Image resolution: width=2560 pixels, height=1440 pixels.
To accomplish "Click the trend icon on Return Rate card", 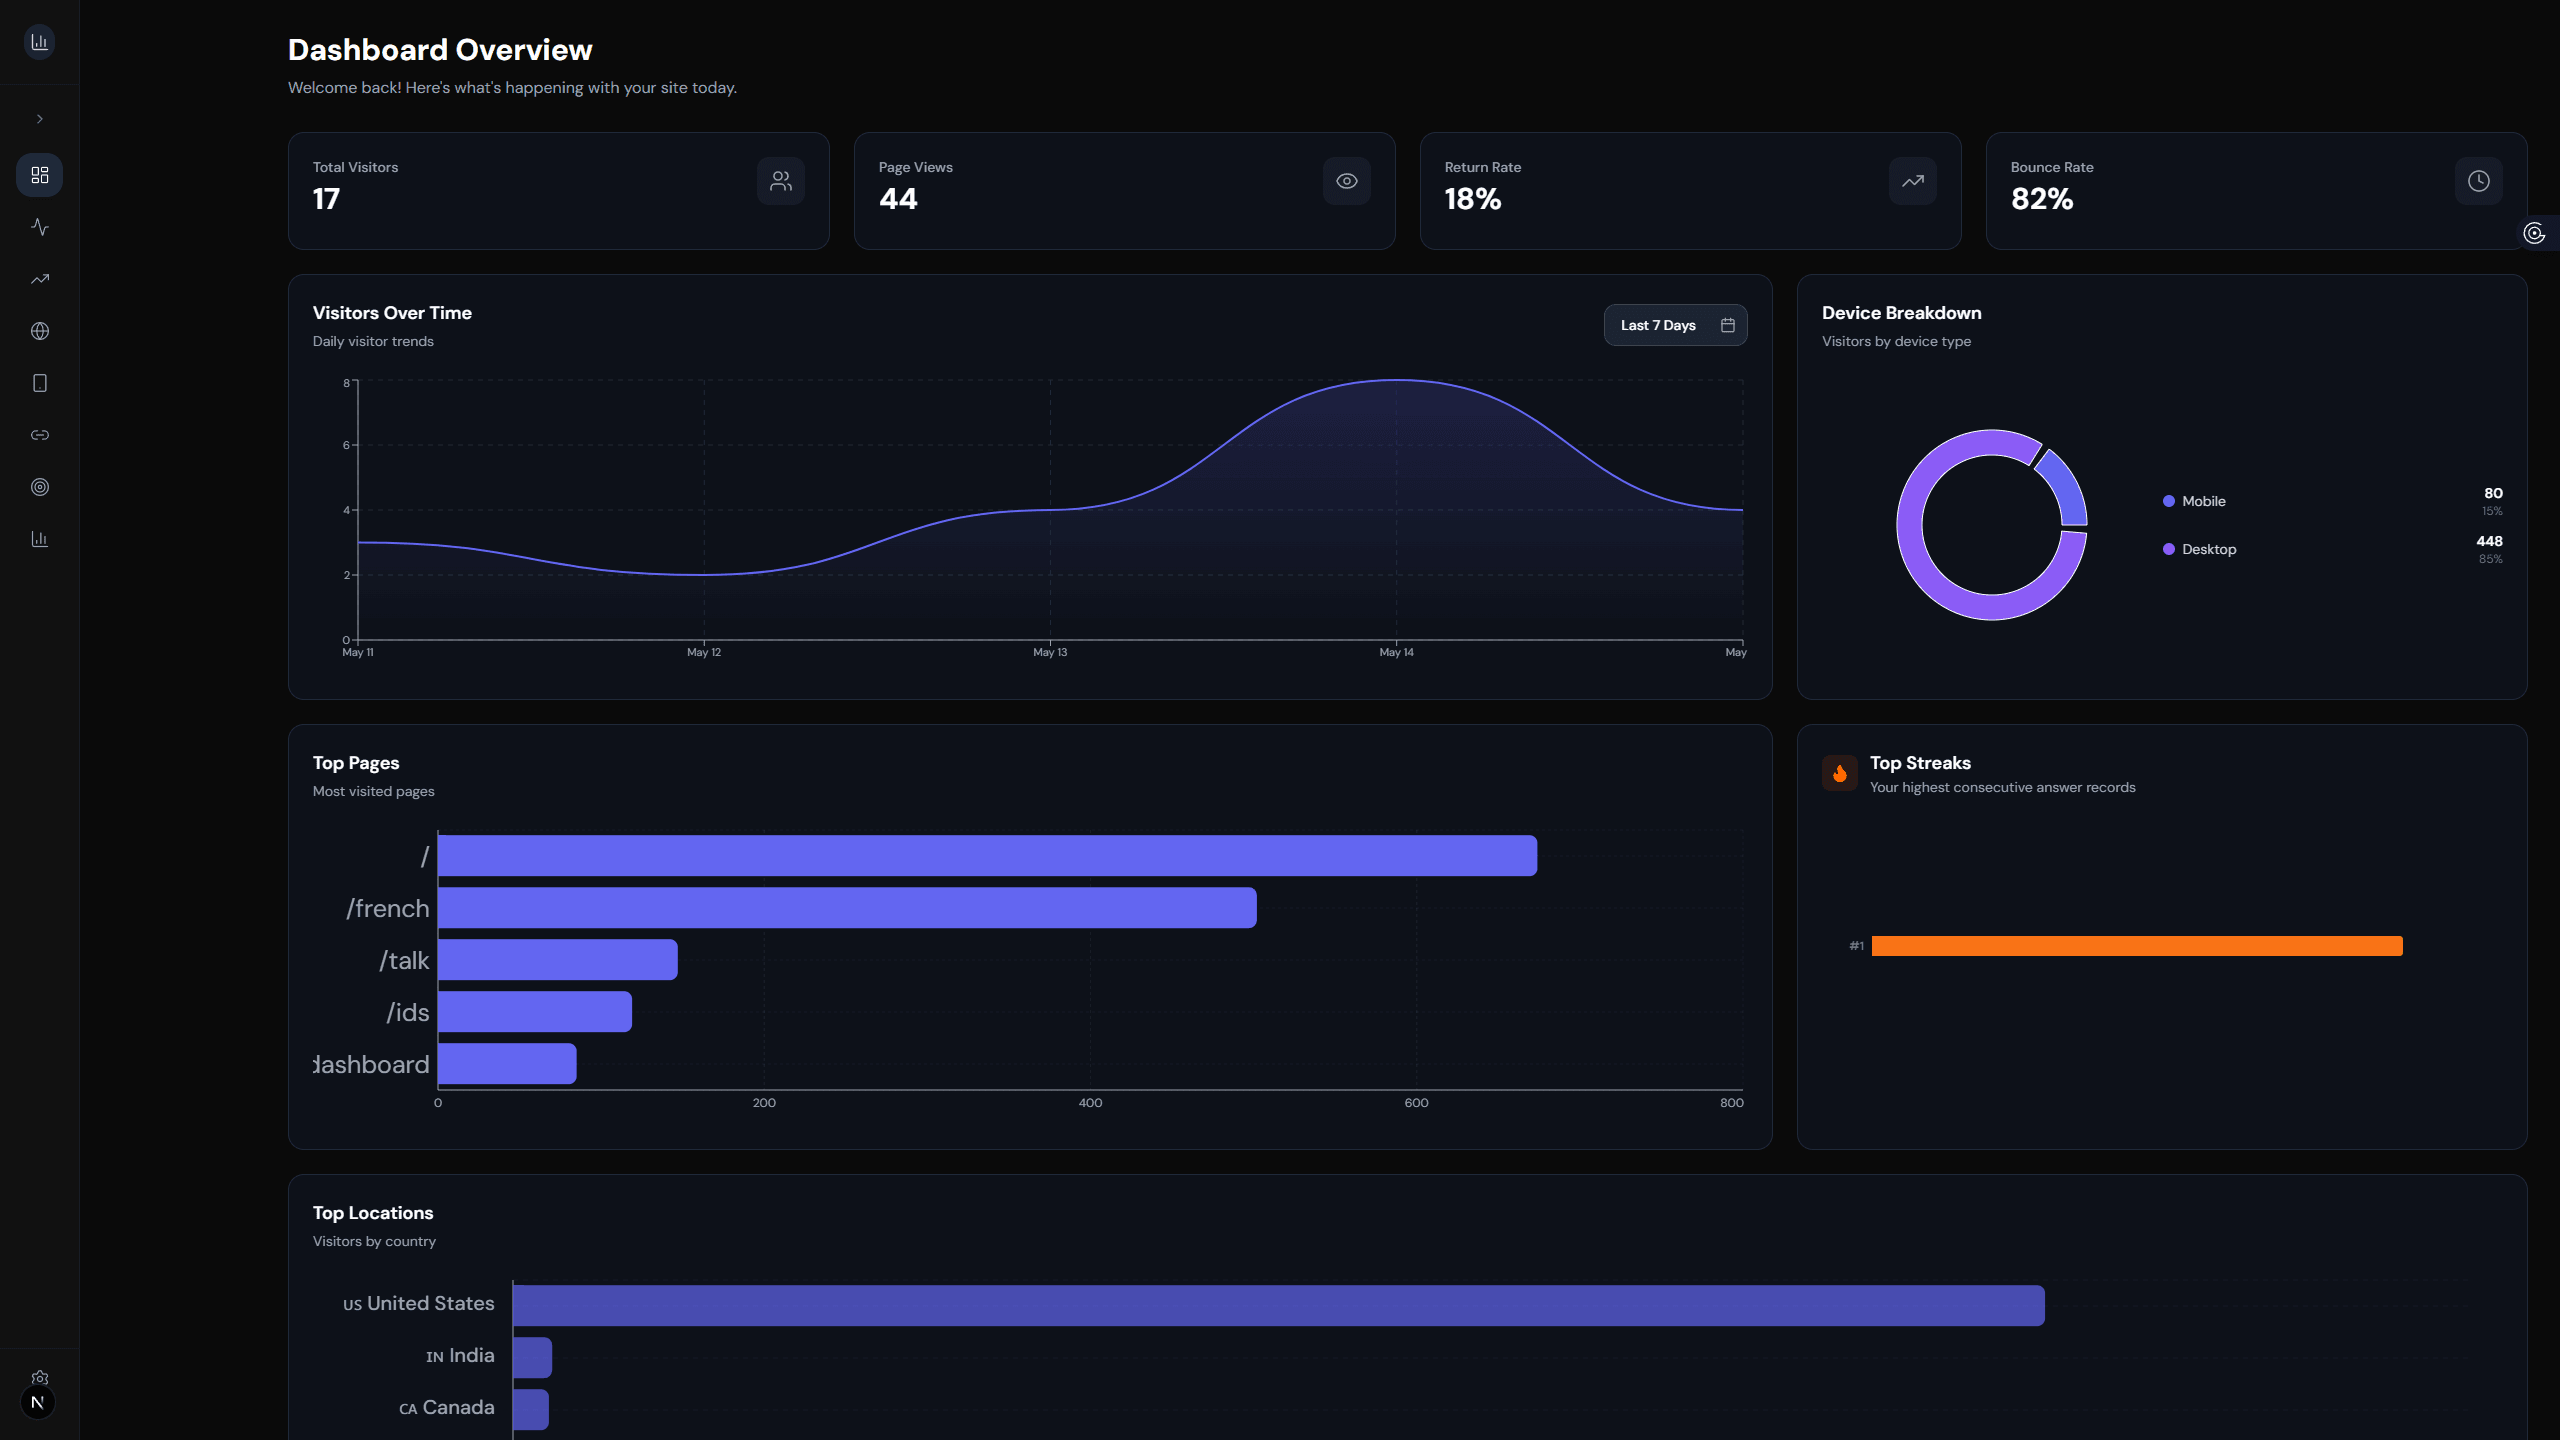I will 1913,181.
